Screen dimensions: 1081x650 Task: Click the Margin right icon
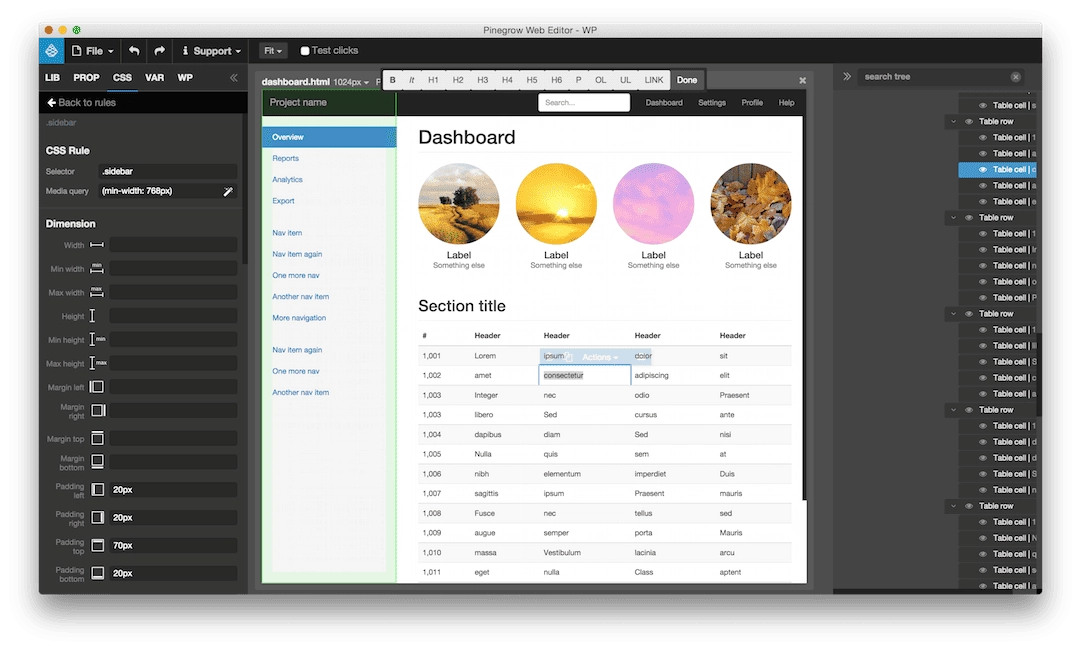[99, 410]
